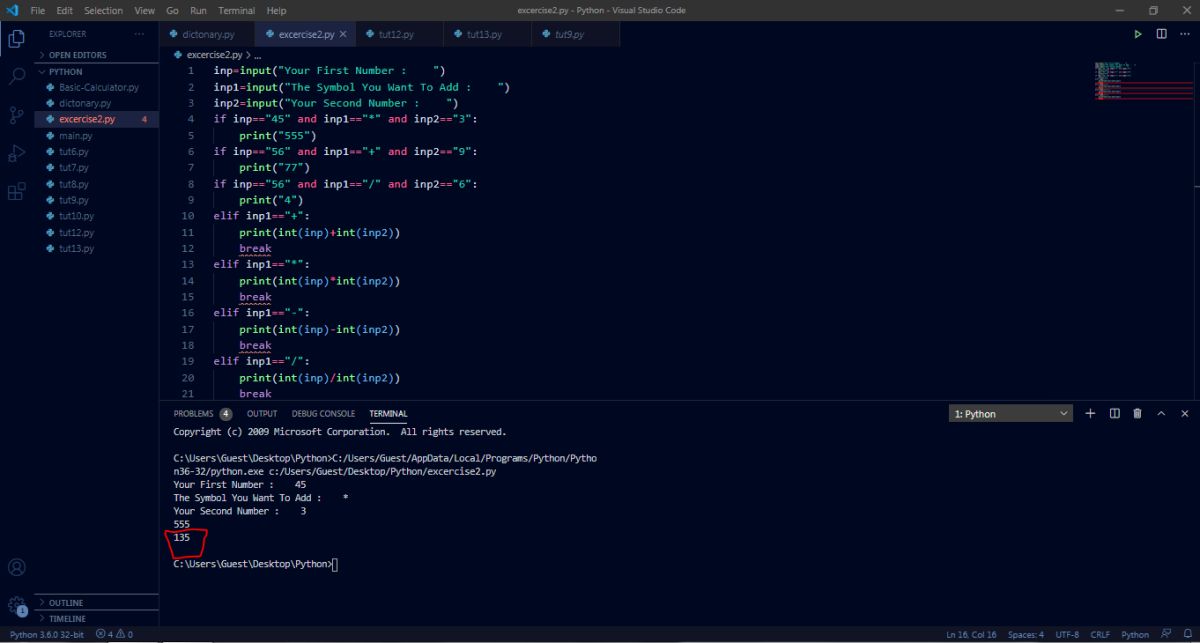
Task: Kill terminal with trash icon
Action: tap(1137, 413)
